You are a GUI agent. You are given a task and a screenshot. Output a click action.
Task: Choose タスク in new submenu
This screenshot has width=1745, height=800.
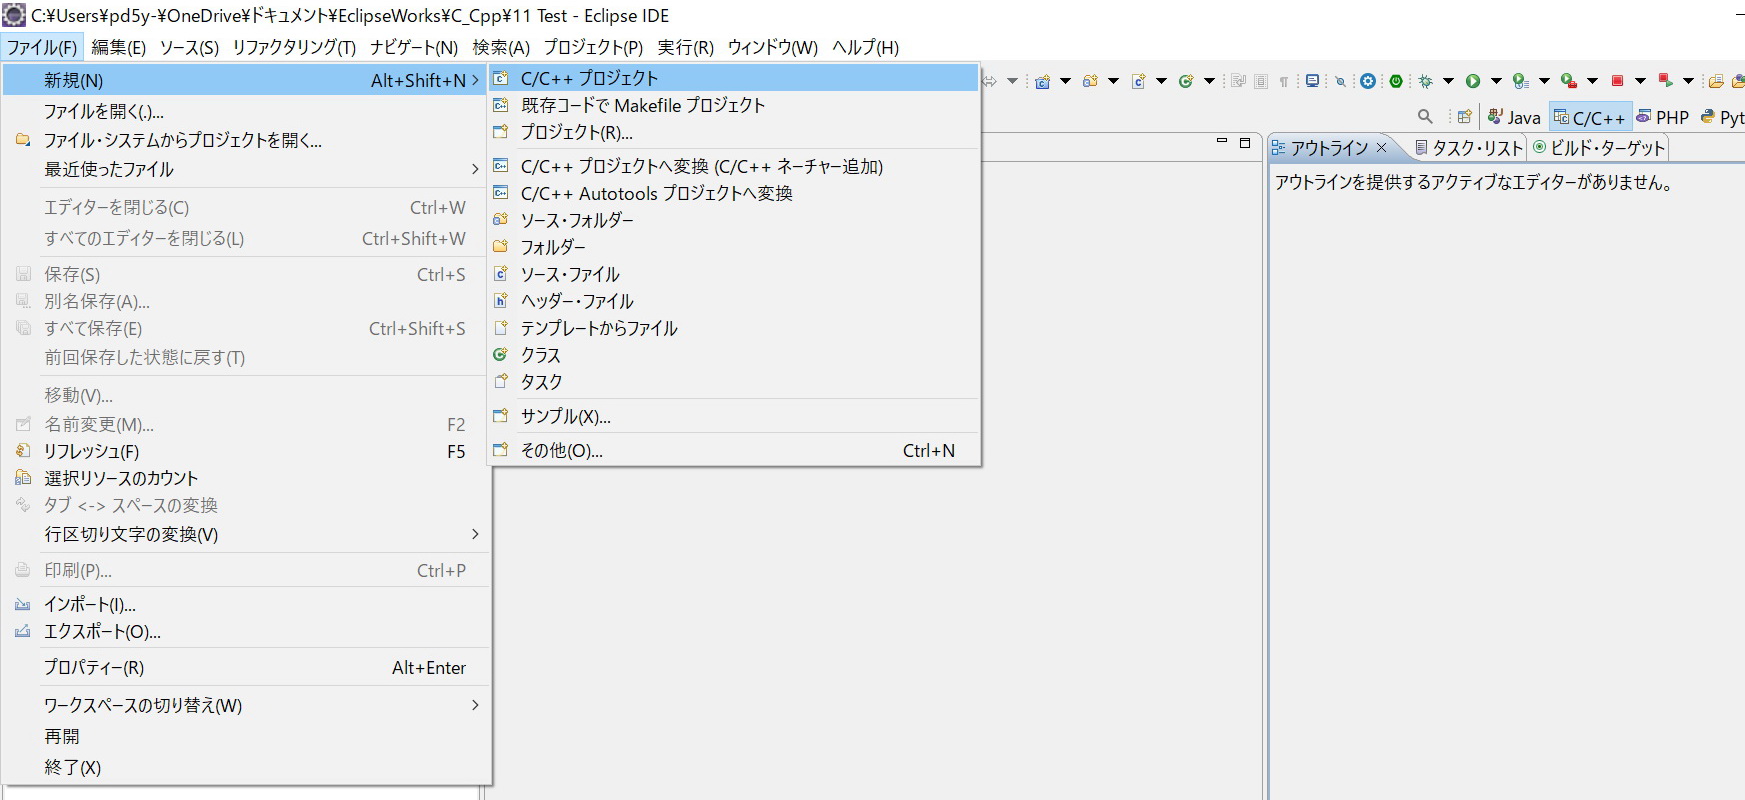coord(733,382)
